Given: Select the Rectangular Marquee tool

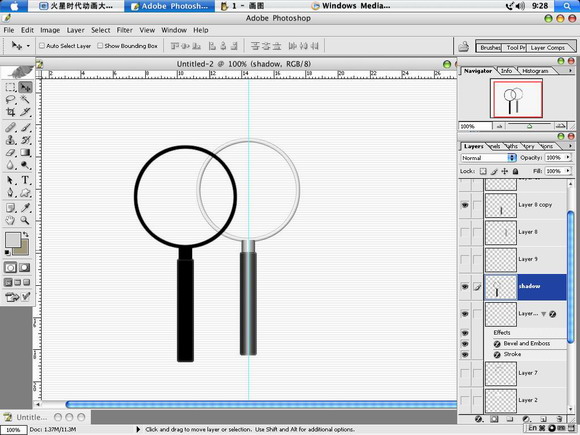Looking at the screenshot, I should (10, 87).
